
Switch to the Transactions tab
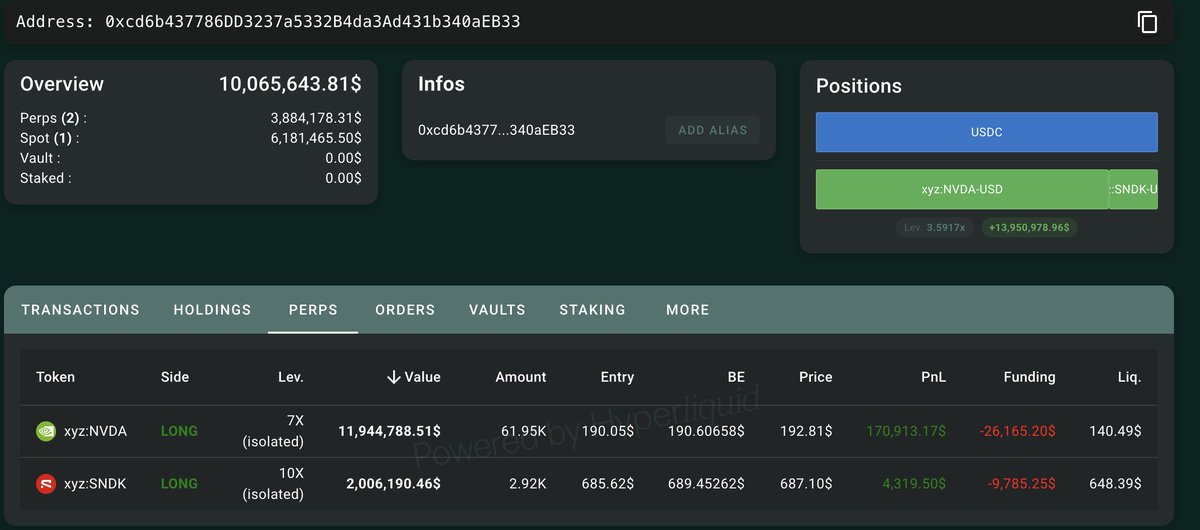point(80,310)
